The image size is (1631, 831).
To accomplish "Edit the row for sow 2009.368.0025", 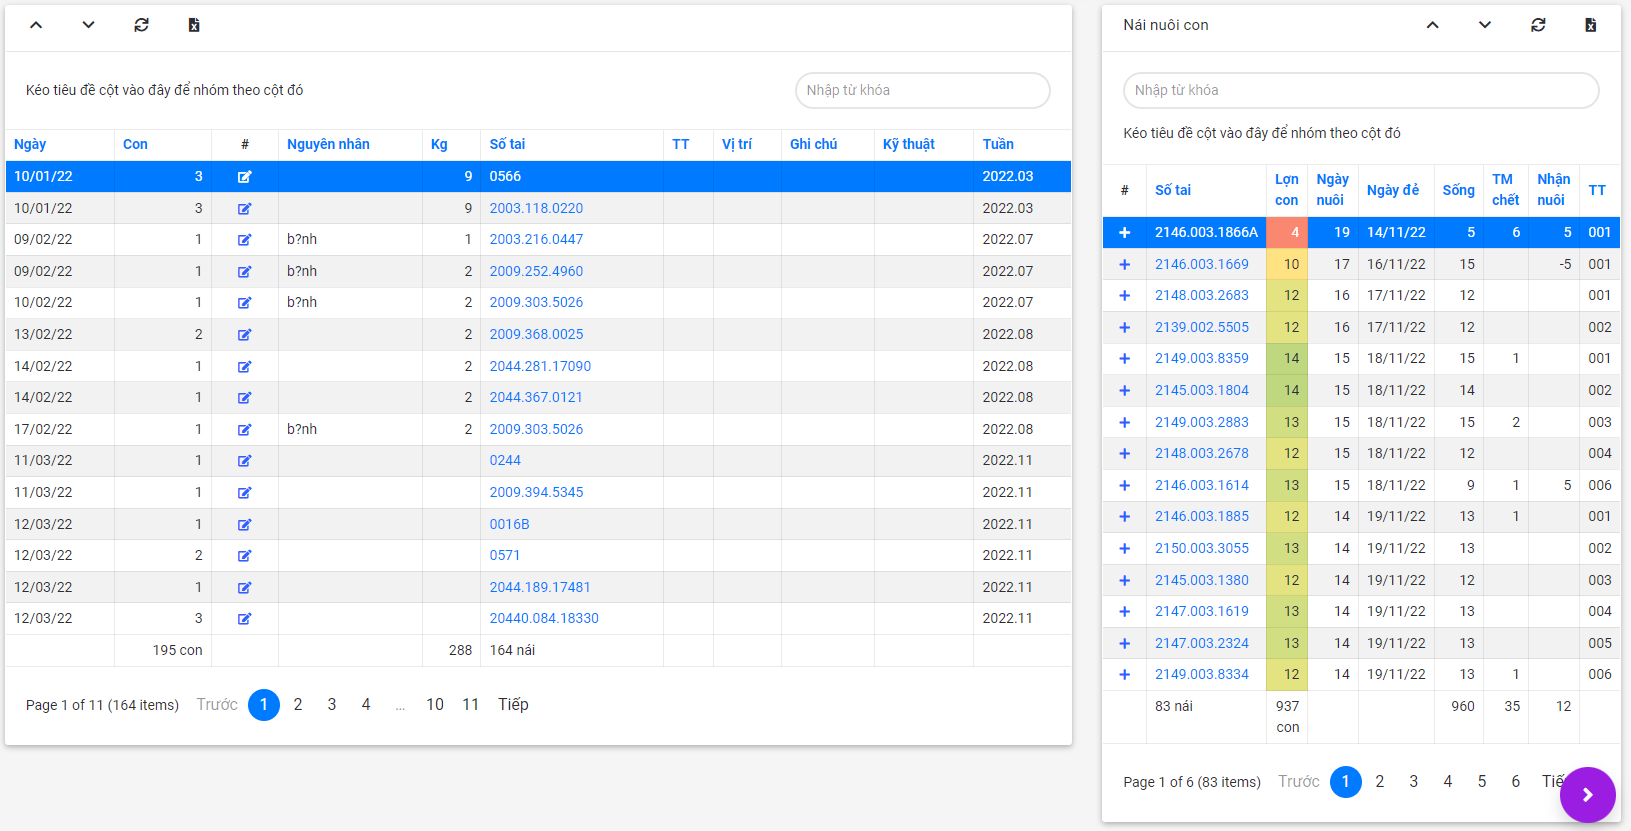I will pyautogui.click(x=244, y=335).
